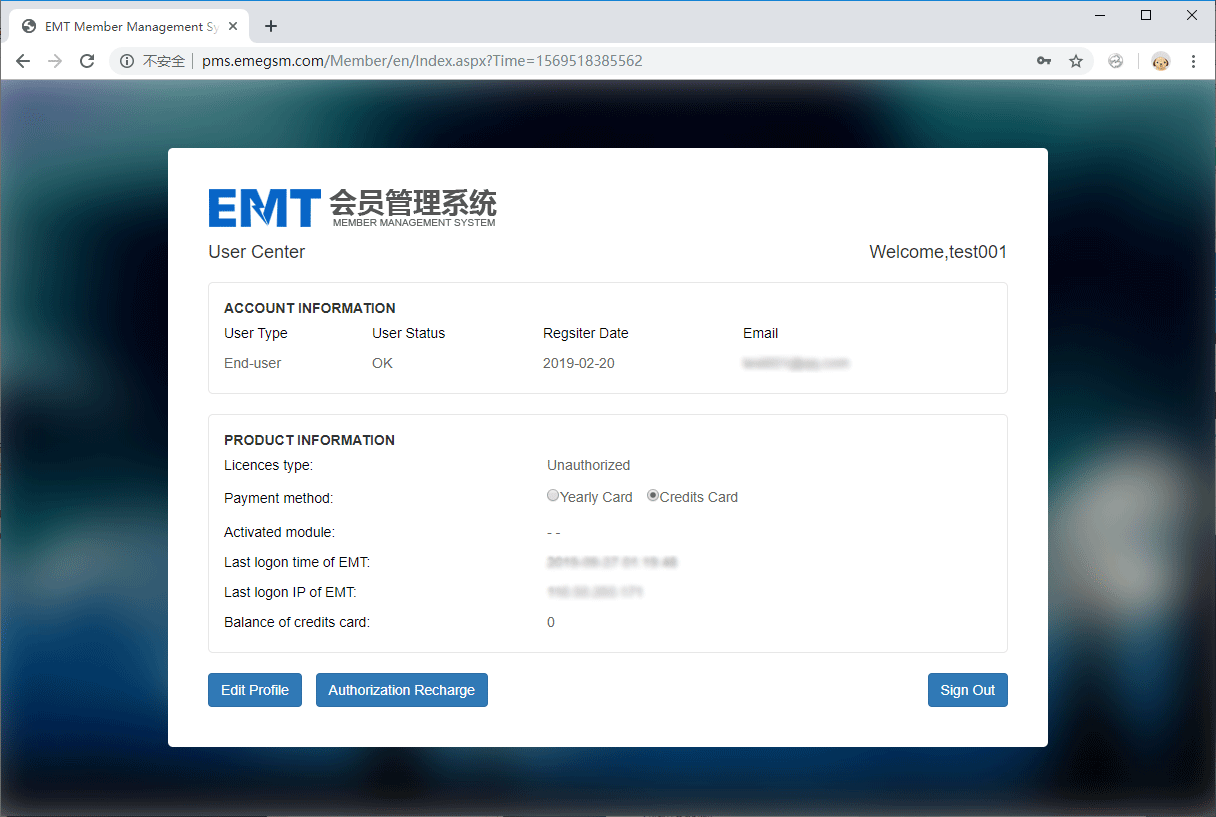Select Credits Card payment method

click(x=653, y=495)
